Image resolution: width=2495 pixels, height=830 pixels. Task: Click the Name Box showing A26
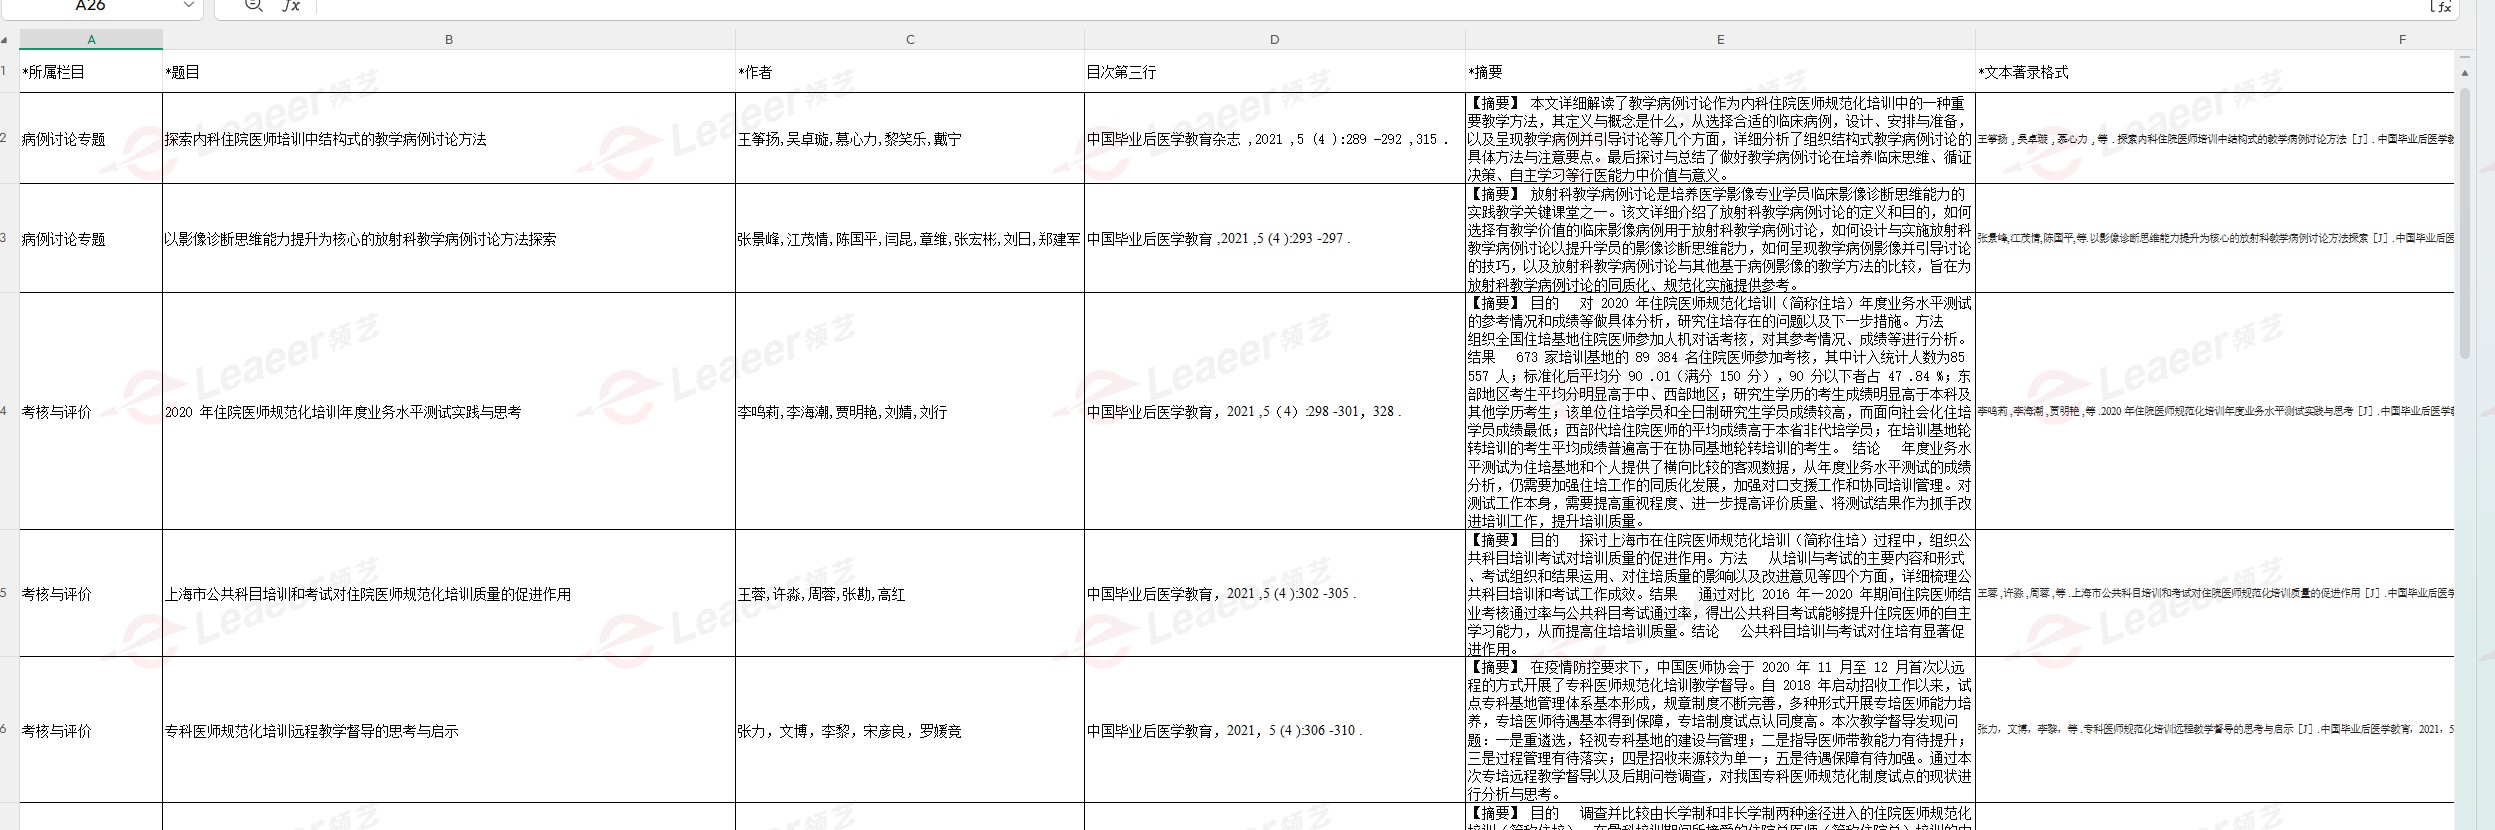[x=90, y=6]
